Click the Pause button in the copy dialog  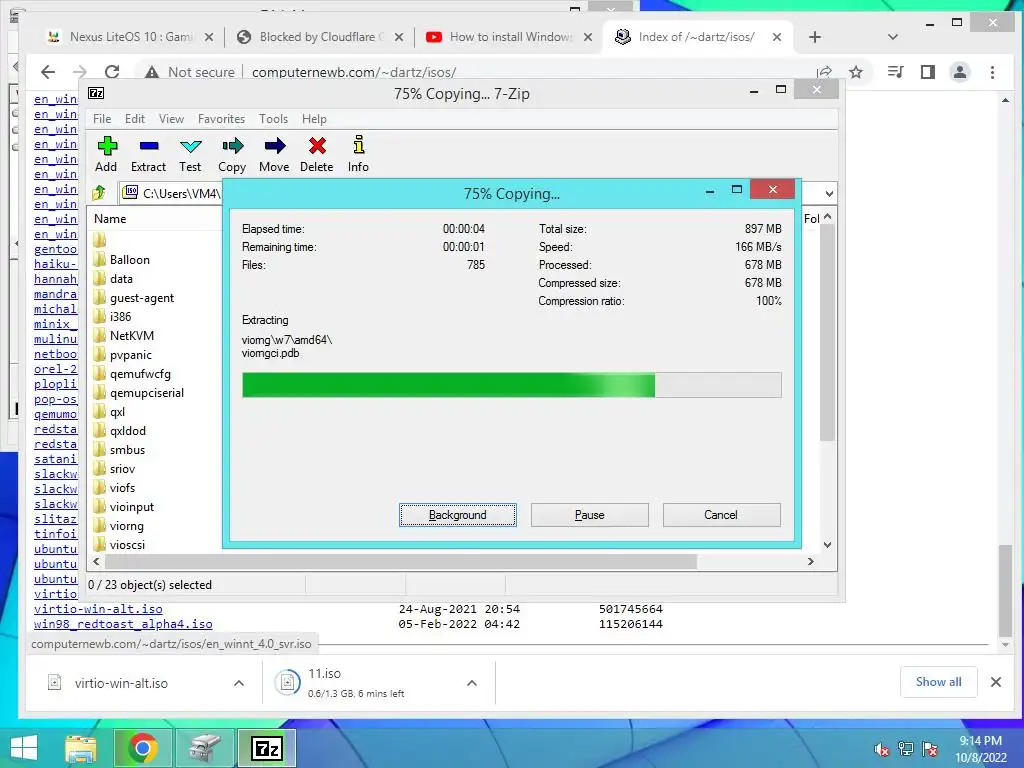click(x=589, y=515)
